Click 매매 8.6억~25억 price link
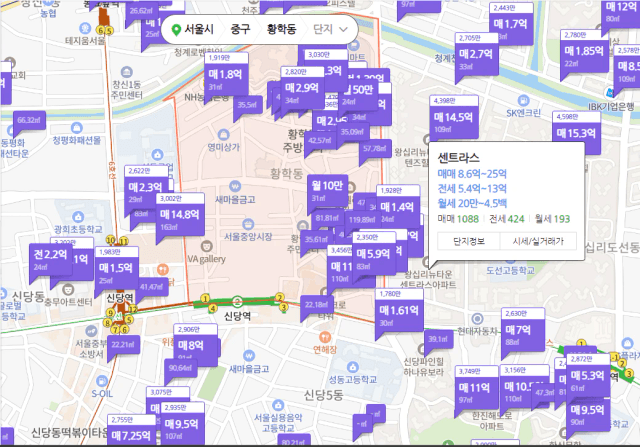Image resolution: width=640 pixels, height=447 pixels. (x=472, y=174)
